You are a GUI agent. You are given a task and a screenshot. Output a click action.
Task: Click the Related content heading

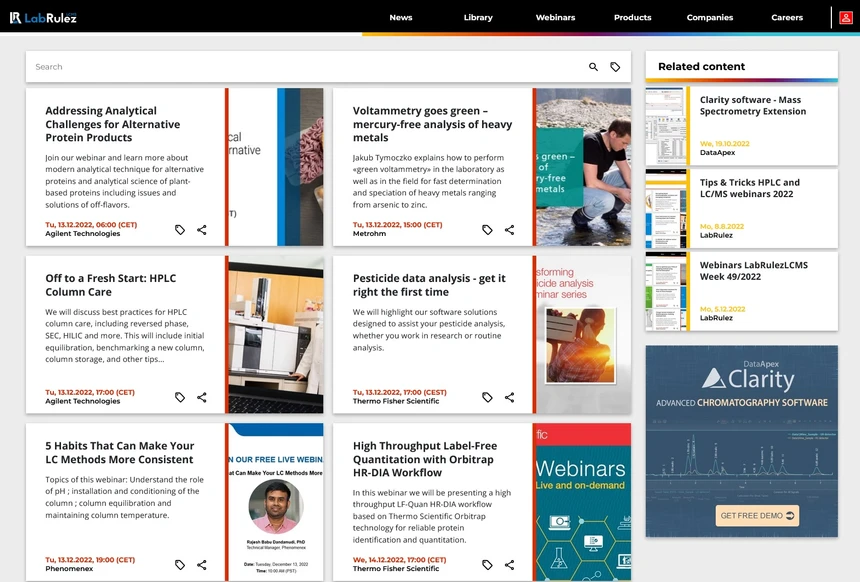(x=701, y=66)
